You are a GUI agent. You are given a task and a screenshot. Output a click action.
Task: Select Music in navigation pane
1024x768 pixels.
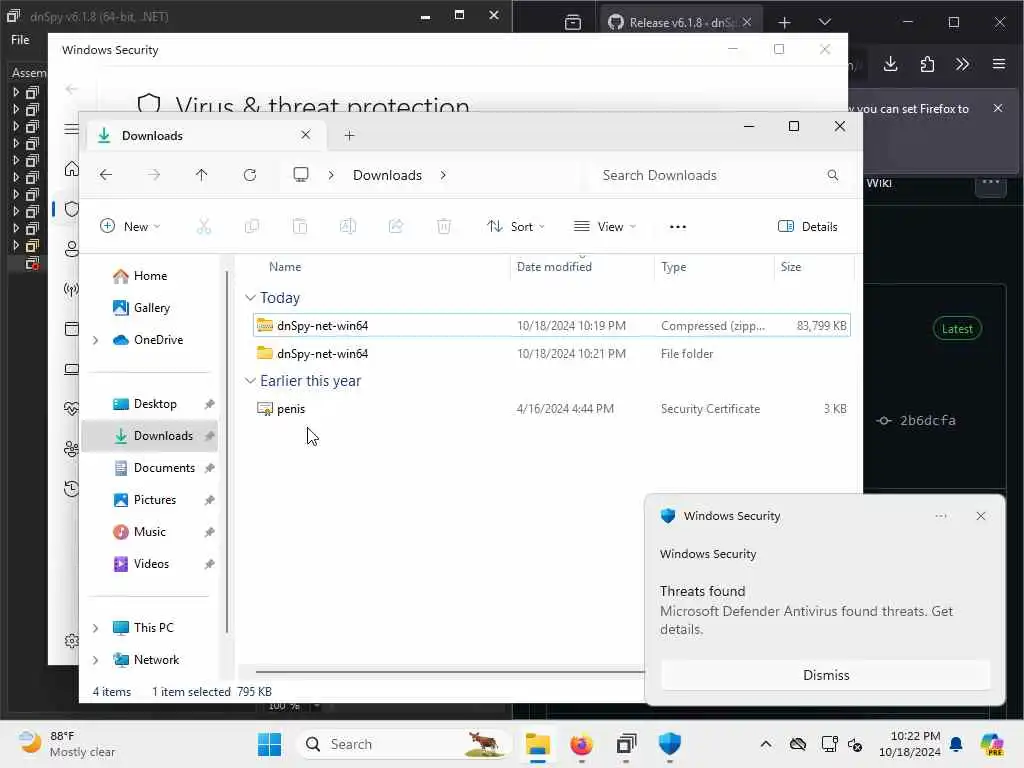(x=150, y=532)
